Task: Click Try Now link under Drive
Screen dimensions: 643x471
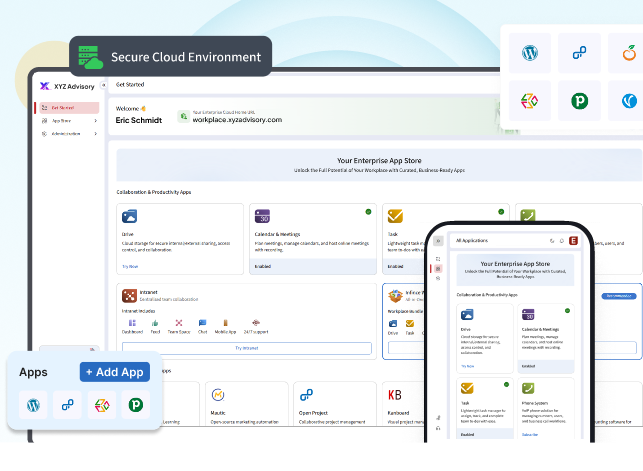Action: pos(130,266)
